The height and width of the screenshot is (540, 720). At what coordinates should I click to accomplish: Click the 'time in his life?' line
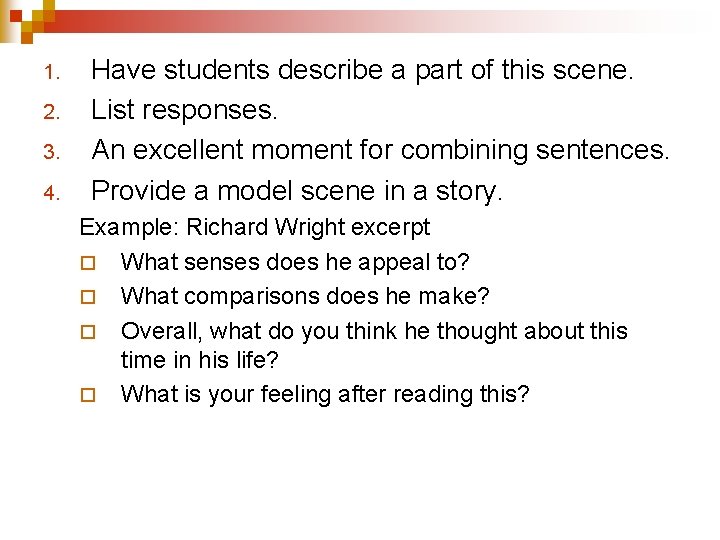click(x=200, y=360)
